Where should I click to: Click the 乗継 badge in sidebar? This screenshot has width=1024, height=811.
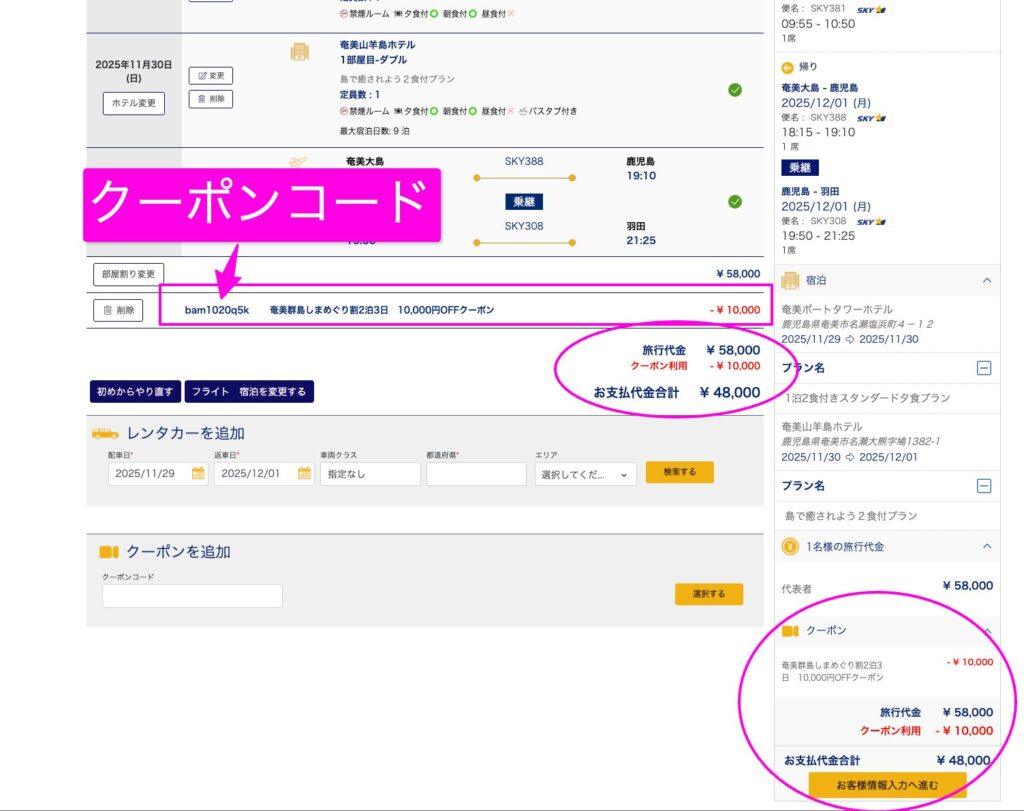(800, 168)
